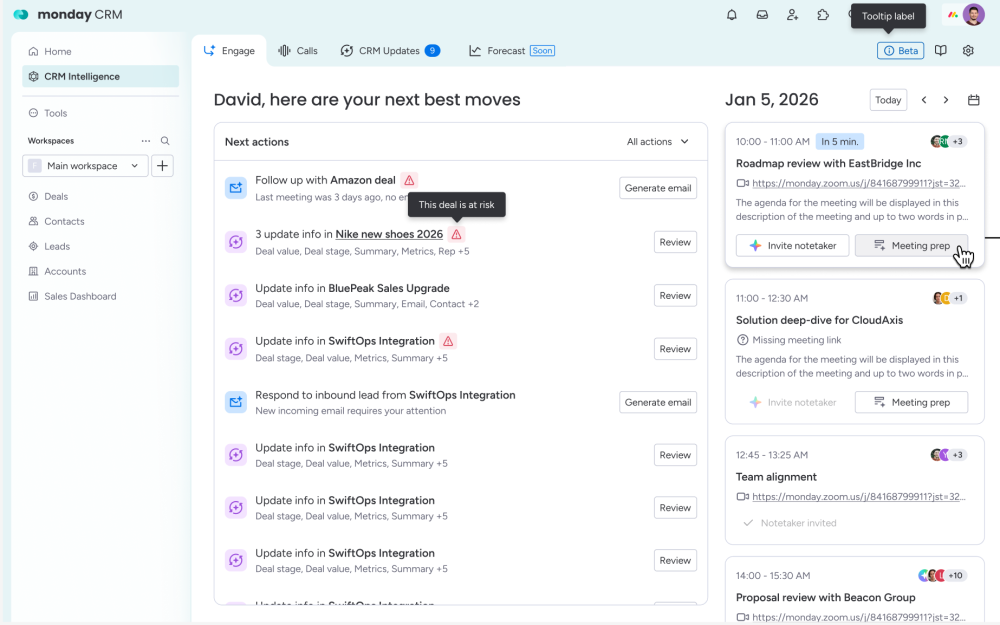
Task: Open Sales Dashboard in the sidebar
Action: tap(80, 296)
